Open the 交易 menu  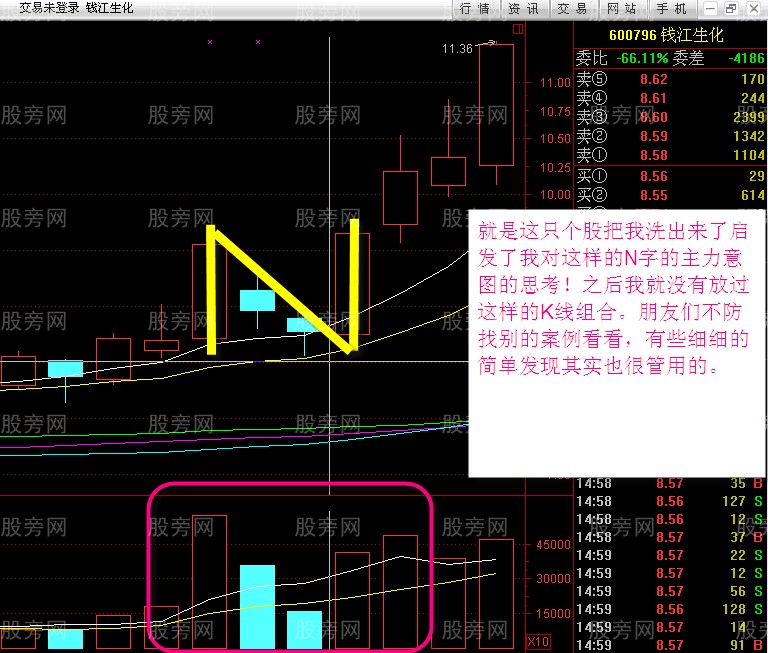pos(574,8)
